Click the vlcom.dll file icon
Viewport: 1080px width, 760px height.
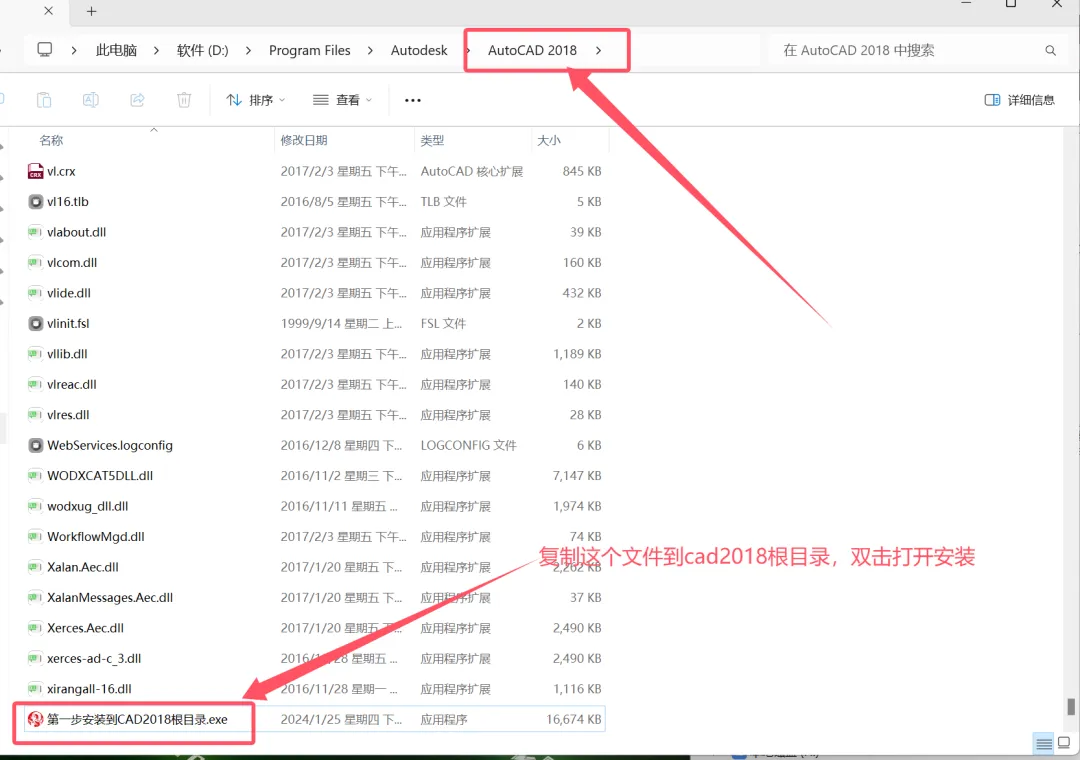point(36,263)
